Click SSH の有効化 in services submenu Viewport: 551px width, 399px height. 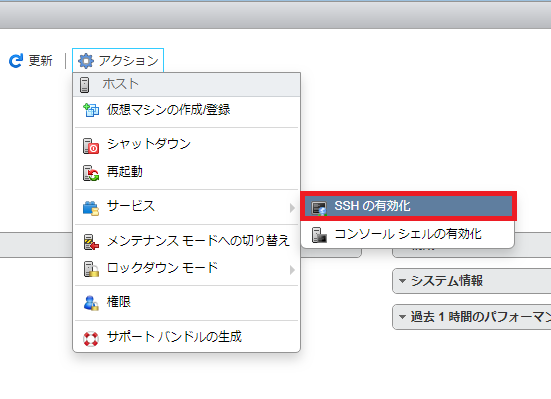tap(408, 206)
